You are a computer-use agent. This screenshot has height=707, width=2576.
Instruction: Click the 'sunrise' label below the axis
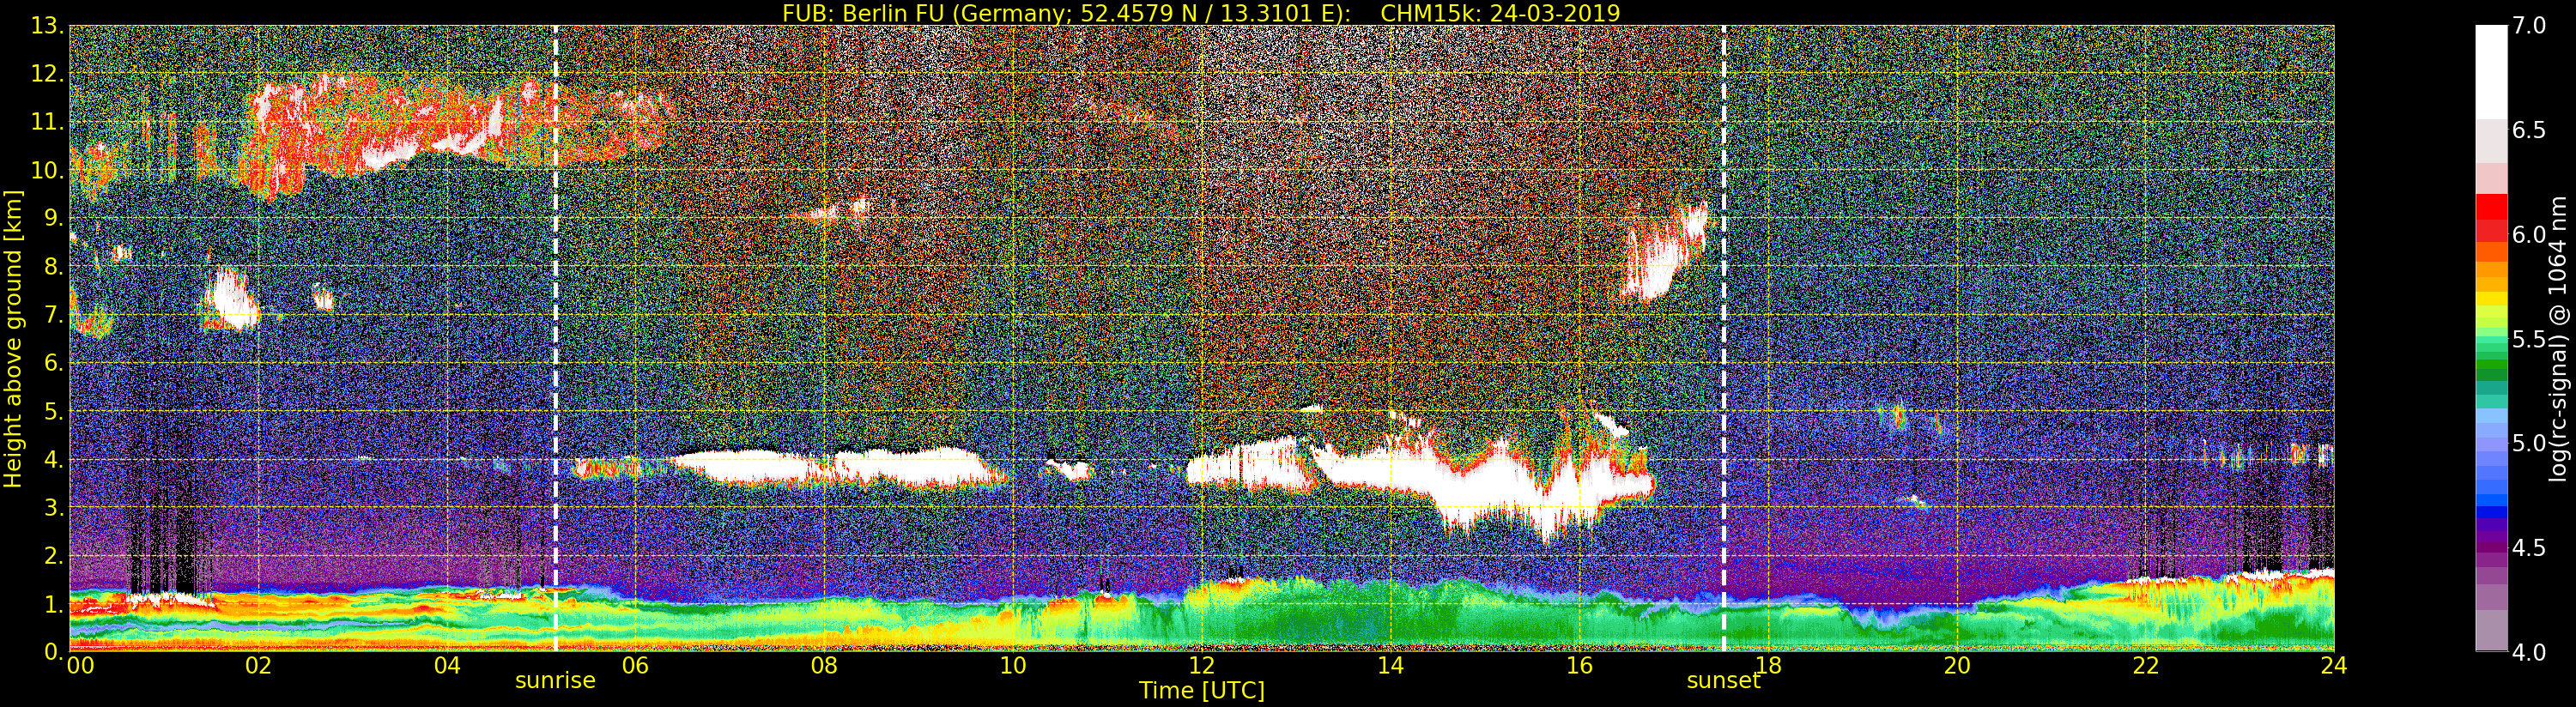(555, 681)
